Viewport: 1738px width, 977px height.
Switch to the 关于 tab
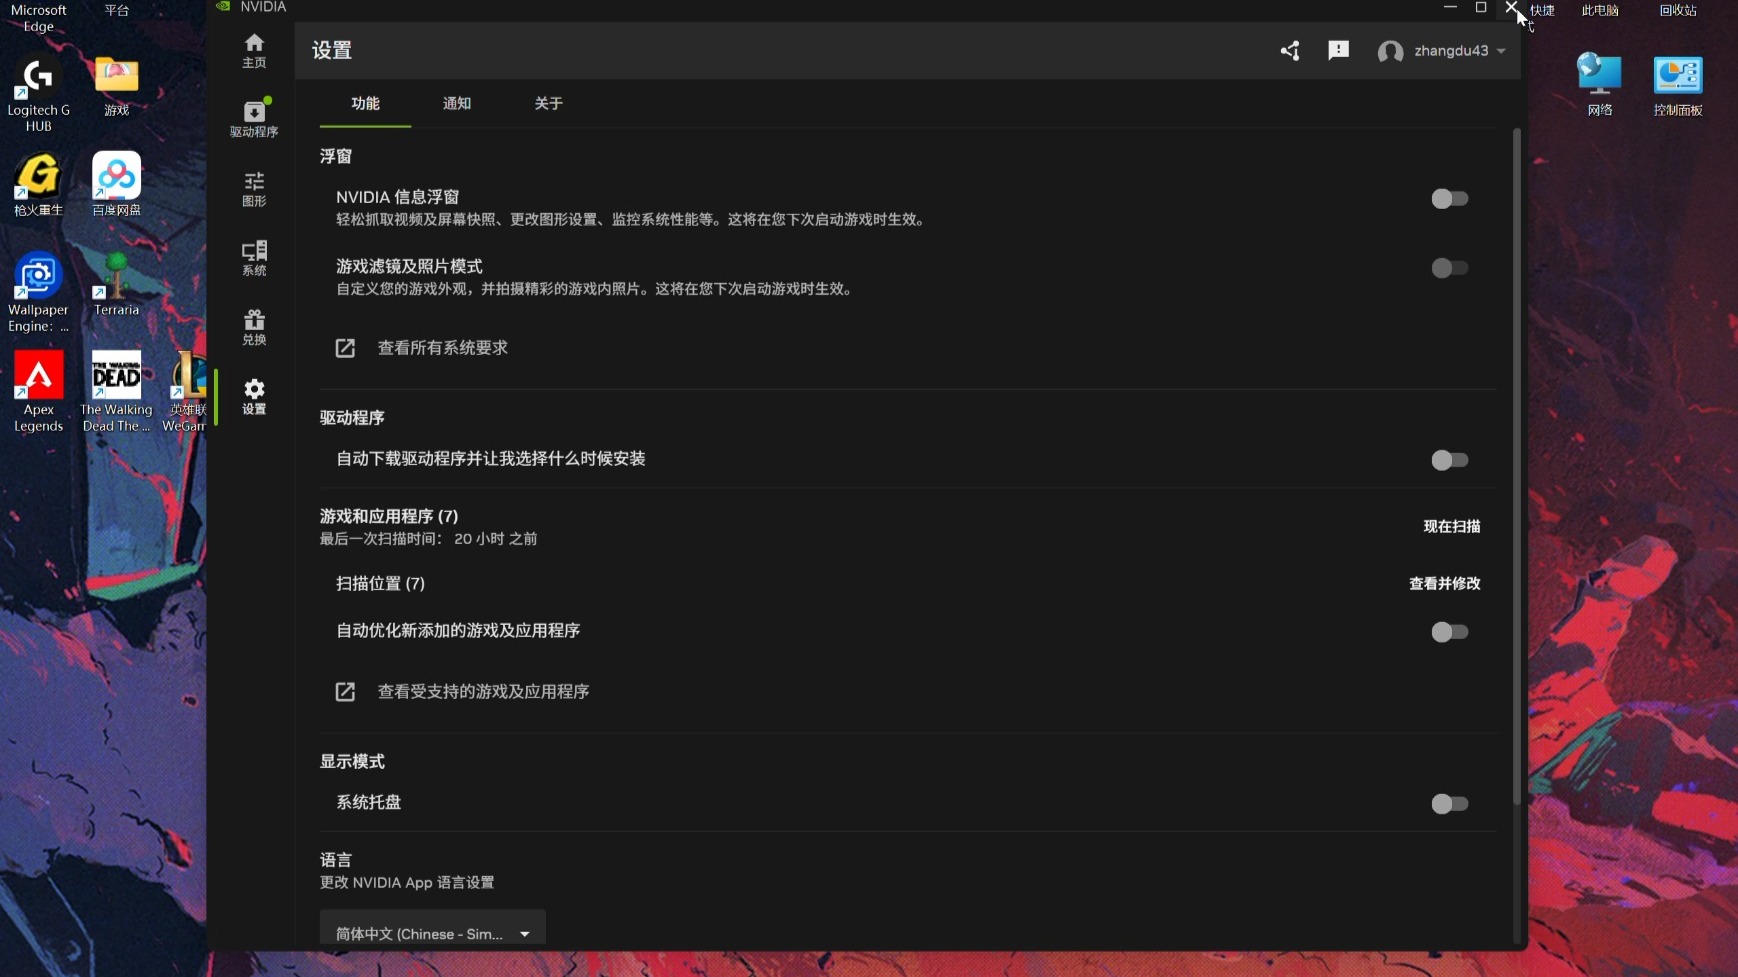(x=548, y=104)
